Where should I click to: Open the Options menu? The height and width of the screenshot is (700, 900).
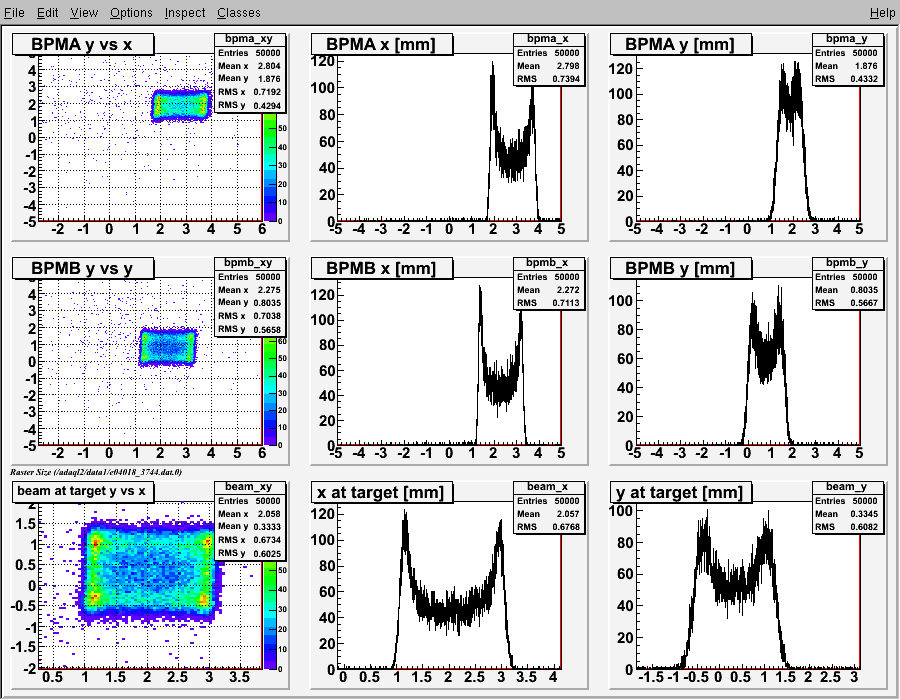click(131, 13)
